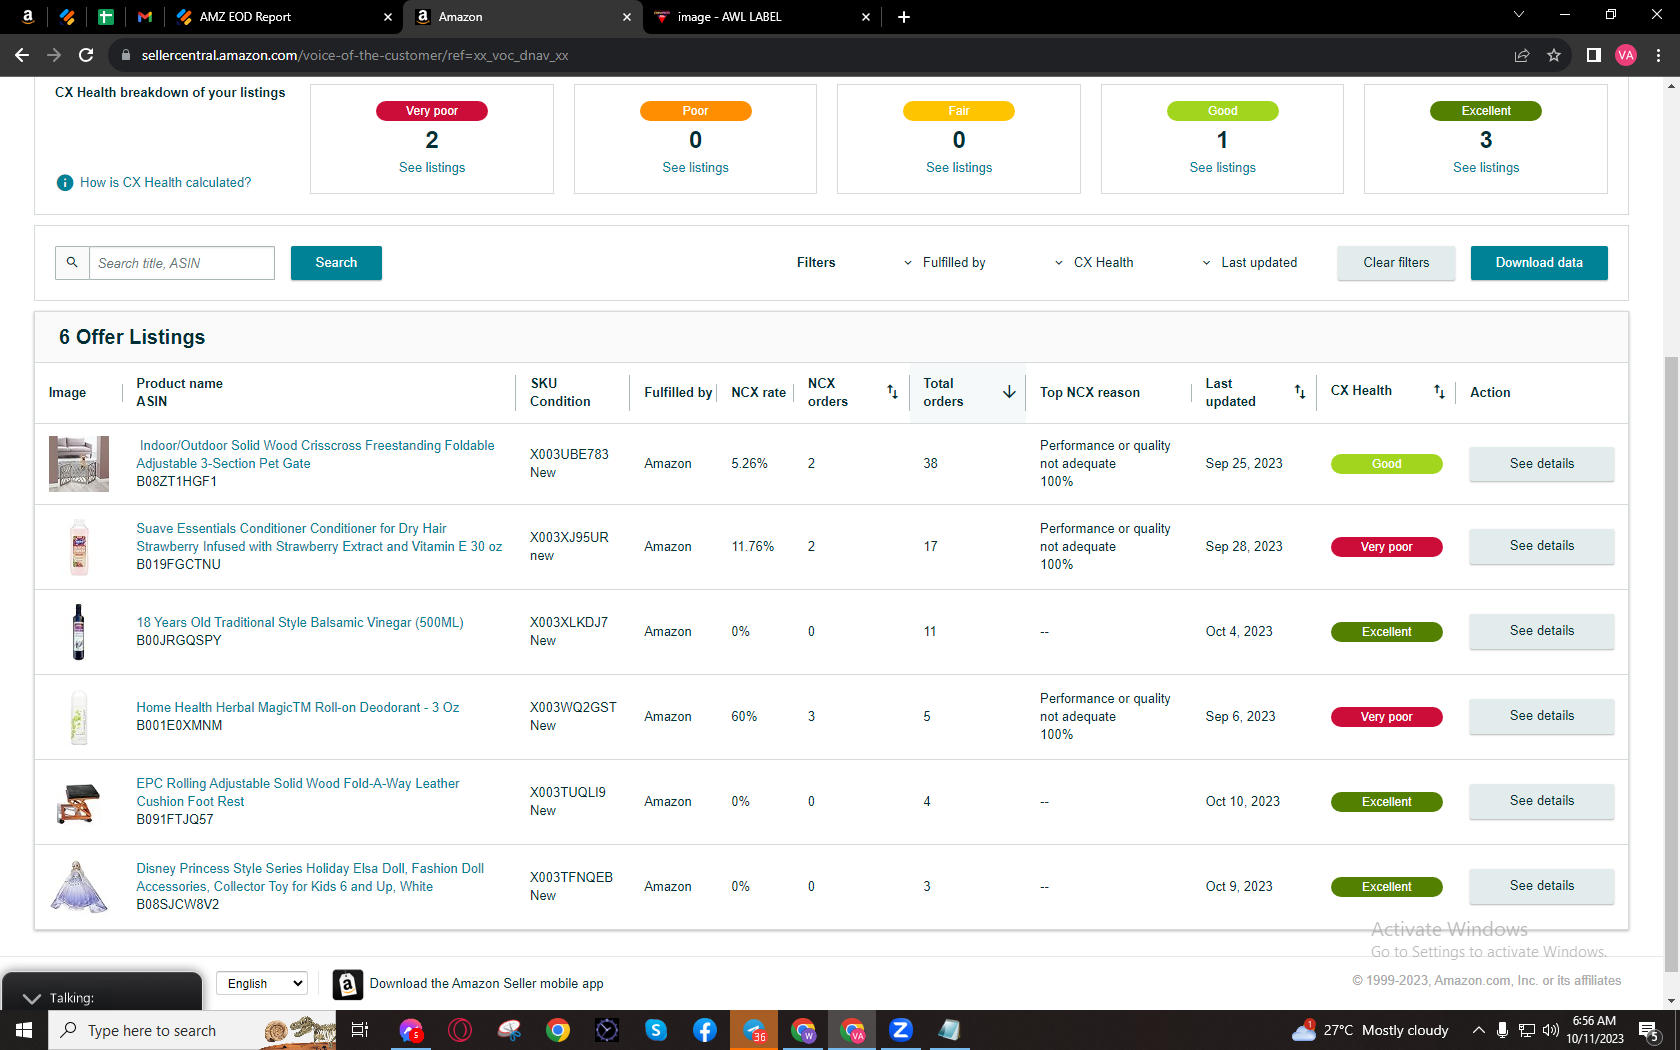Share this page from the address bar
This screenshot has width=1680, height=1050.
click(1522, 55)
